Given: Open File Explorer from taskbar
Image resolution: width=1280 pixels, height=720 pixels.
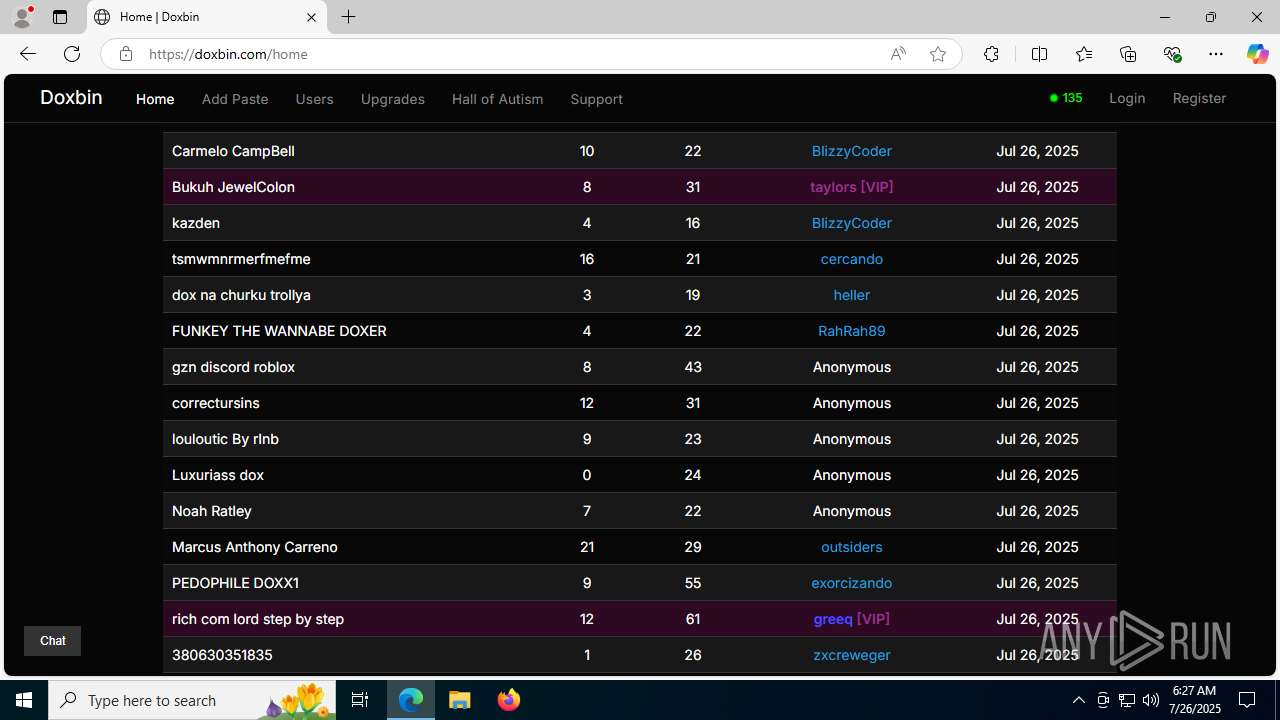Looking at the screenshot, I should click(459, 700).
